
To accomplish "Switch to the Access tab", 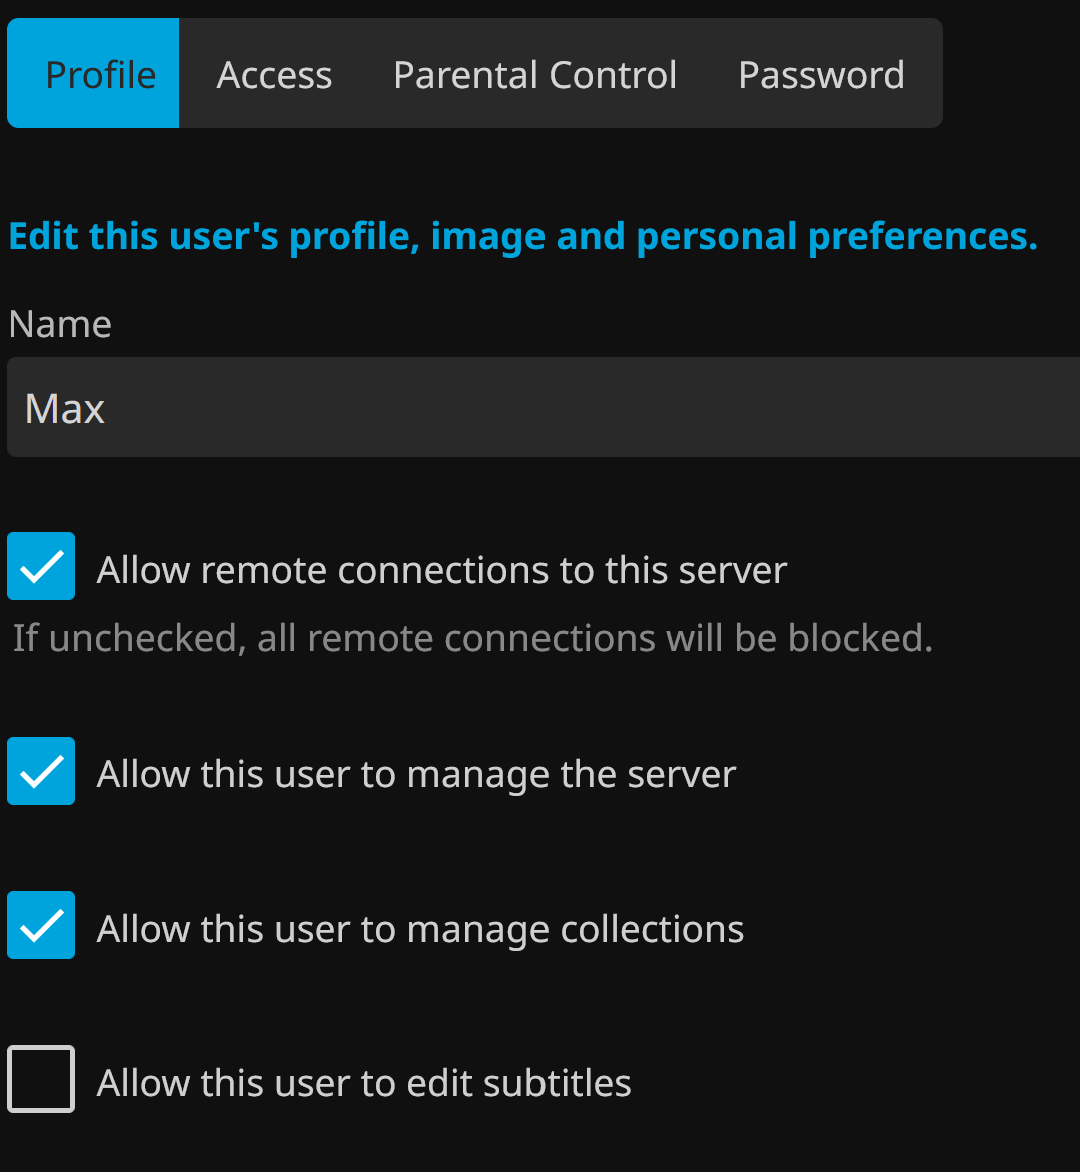I will tap(274, 75).
